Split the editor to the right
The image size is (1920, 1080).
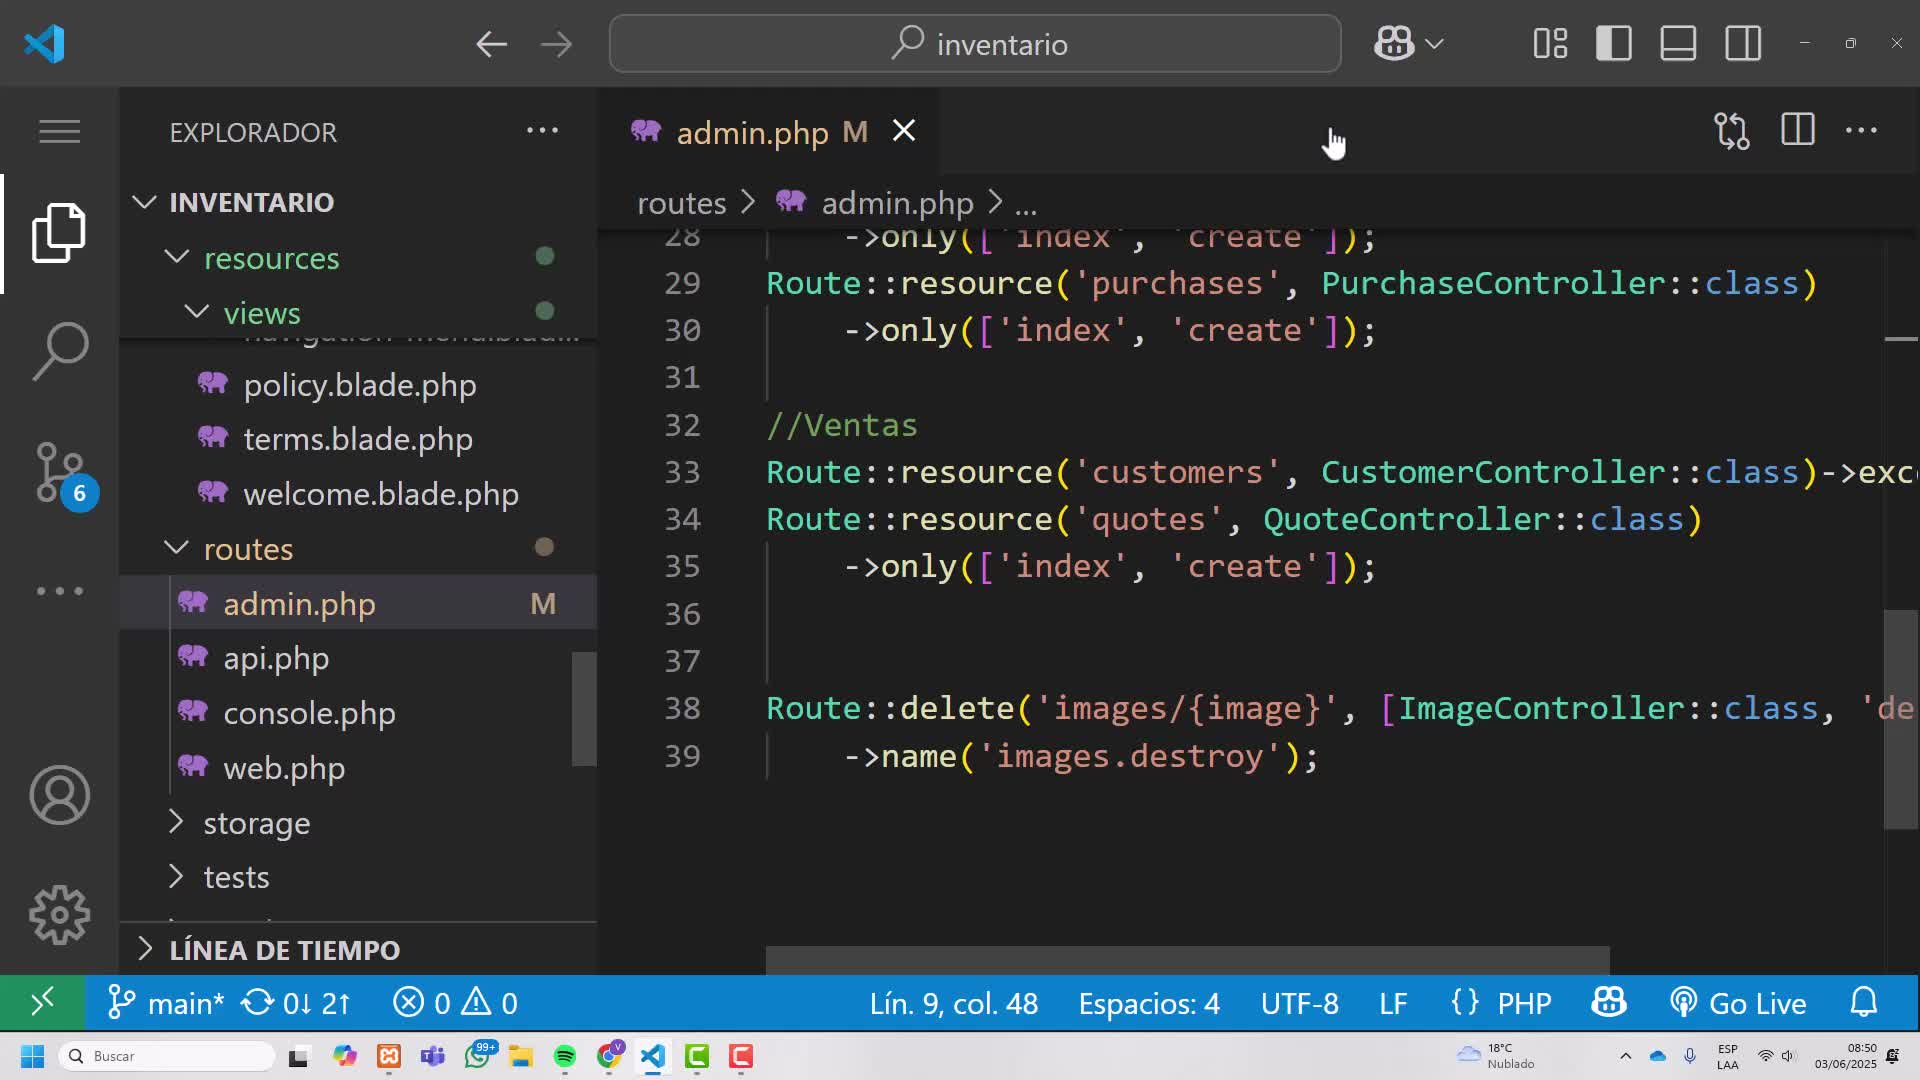click(x=1797, y=130)
